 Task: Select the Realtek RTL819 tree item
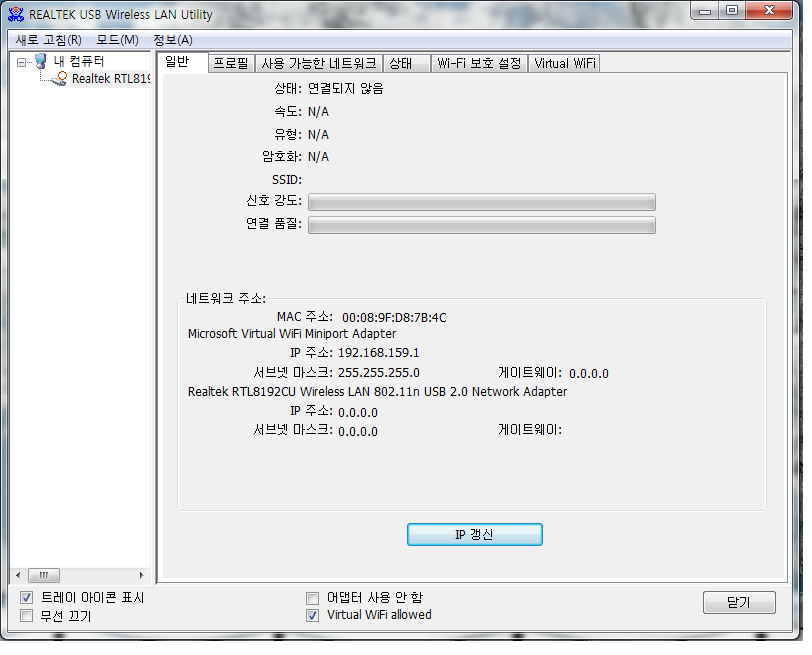pos(111,79)
